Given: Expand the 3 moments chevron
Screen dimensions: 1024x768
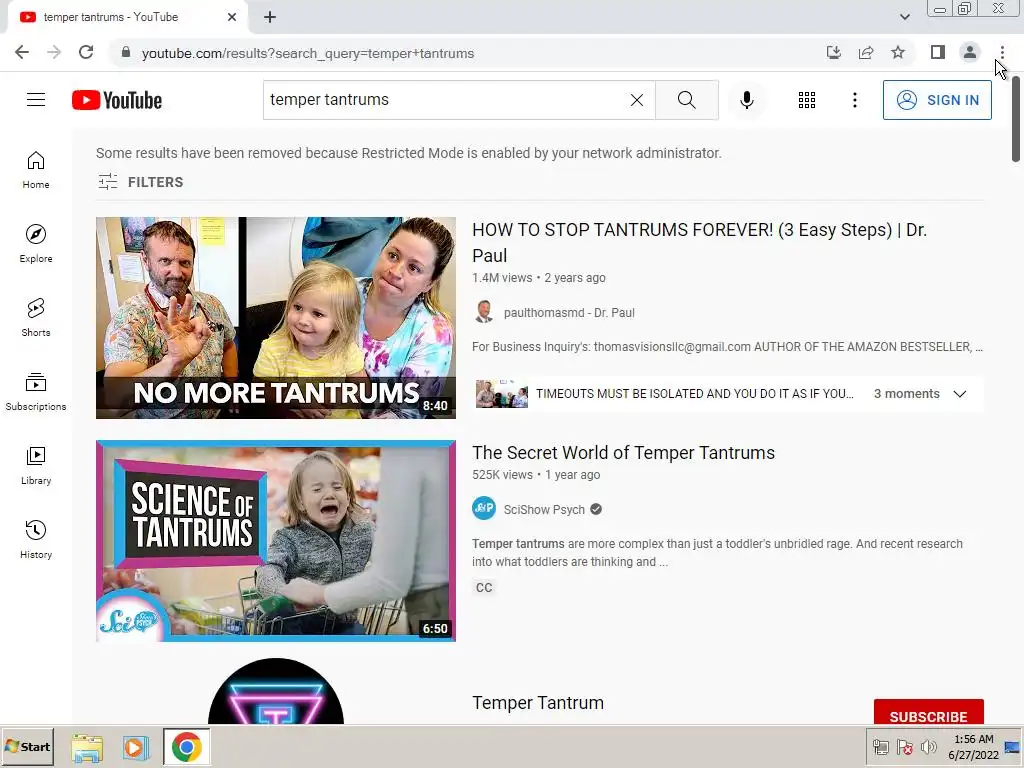Looking at the screenshot, I should pos(959,394).
